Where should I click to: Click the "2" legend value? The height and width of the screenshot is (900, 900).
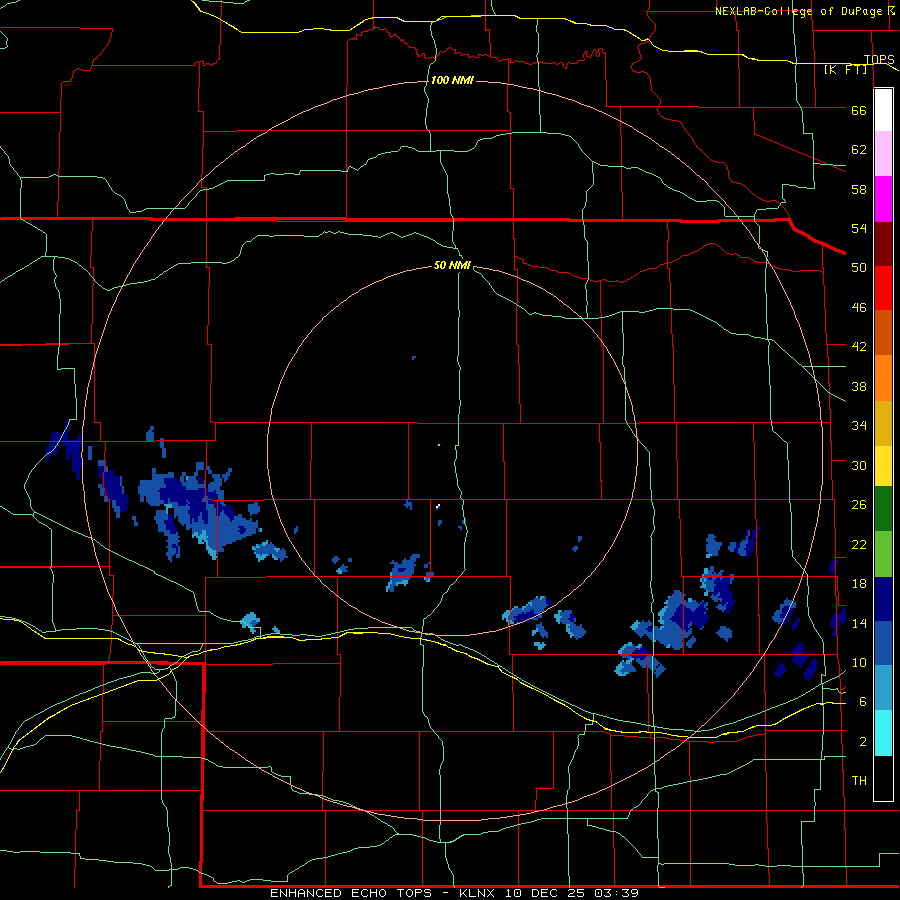click(863, 742)
